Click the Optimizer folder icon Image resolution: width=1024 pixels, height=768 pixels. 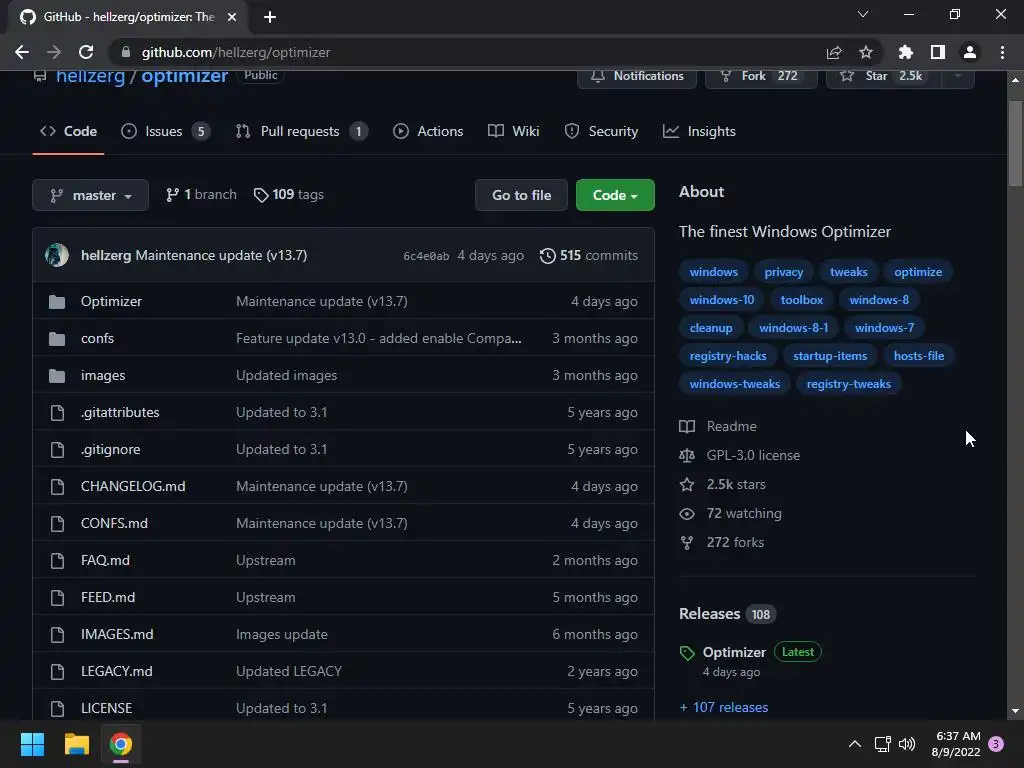[57, 302]
